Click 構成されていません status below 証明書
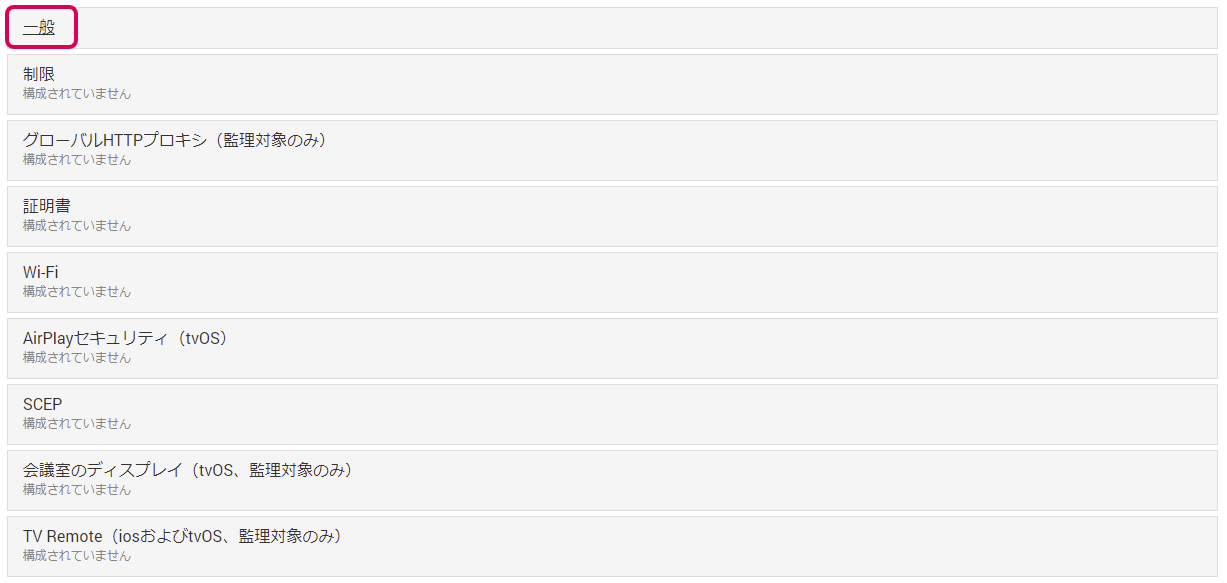Viewport: 1227px width, 583px height. tap(77, 226)
